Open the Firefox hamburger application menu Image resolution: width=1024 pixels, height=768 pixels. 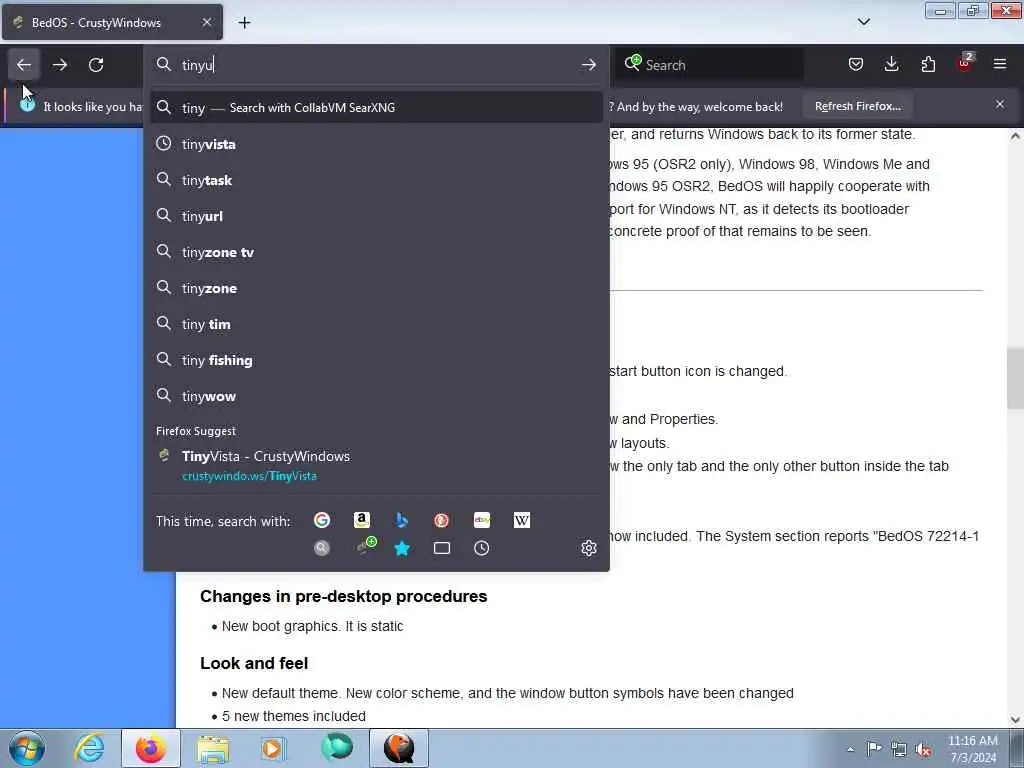(x=1000, y=64)
